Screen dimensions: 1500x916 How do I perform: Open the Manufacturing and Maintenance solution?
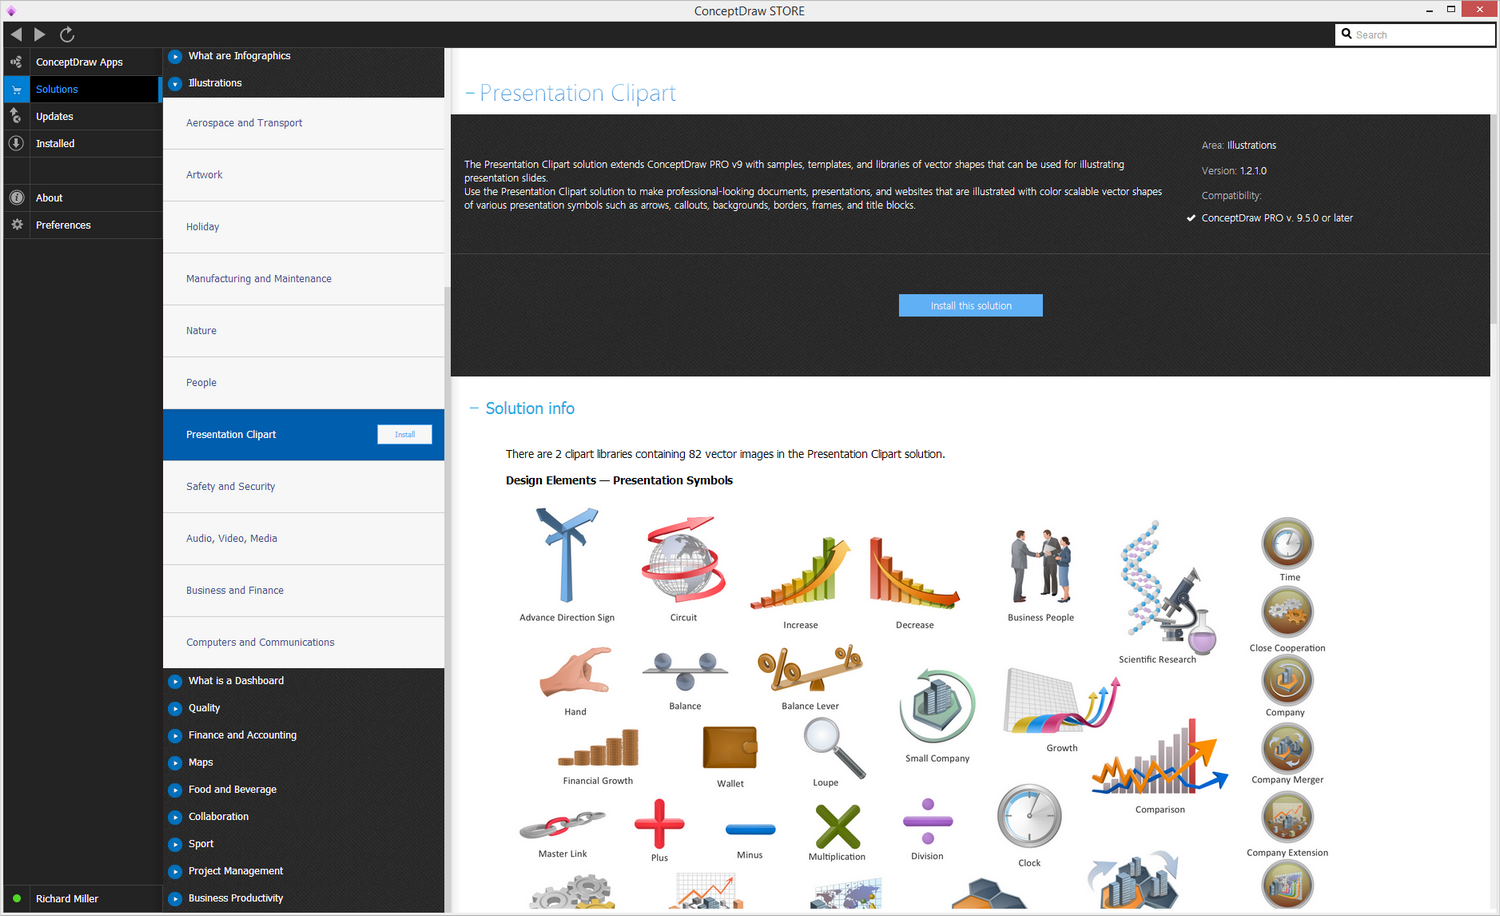pyautogui.click(x=304, y=279)
